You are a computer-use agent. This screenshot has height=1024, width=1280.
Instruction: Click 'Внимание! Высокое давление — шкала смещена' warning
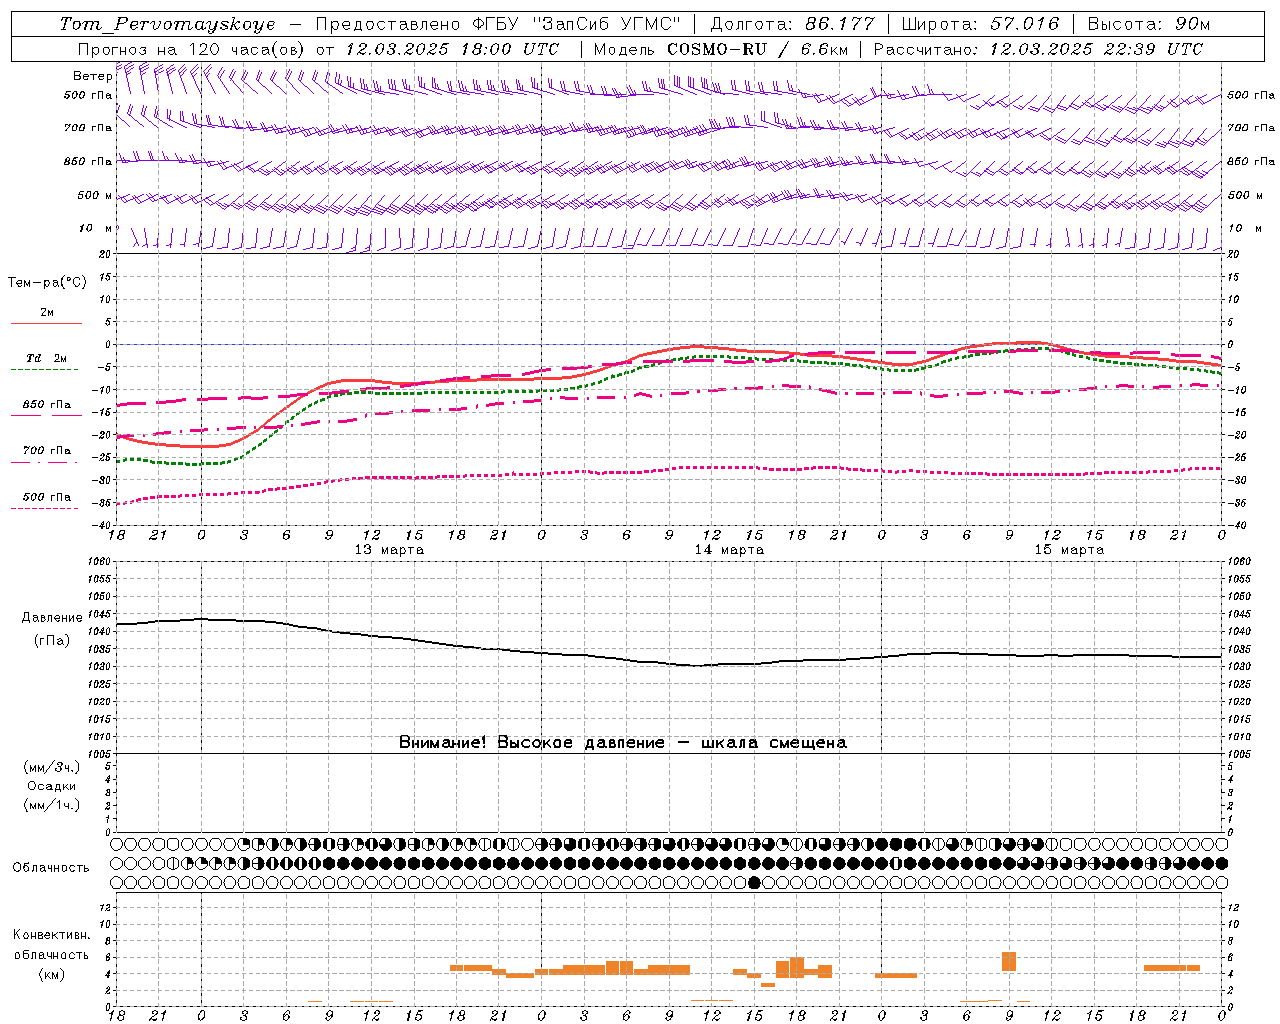622,742
